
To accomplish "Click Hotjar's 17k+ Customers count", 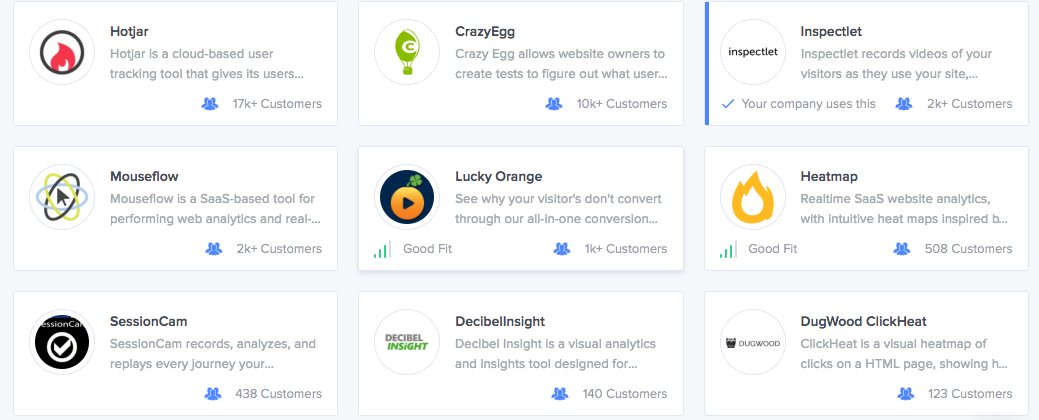I will 277,104.
